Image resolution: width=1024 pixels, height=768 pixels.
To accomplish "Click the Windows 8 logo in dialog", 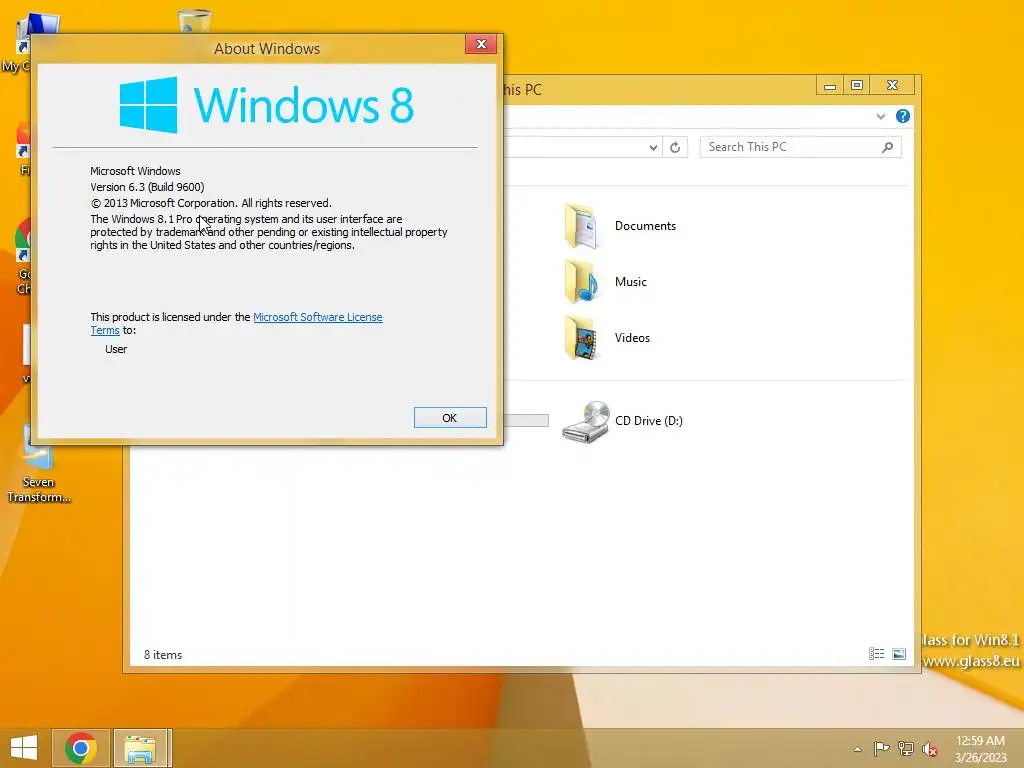I will [266, 104].
